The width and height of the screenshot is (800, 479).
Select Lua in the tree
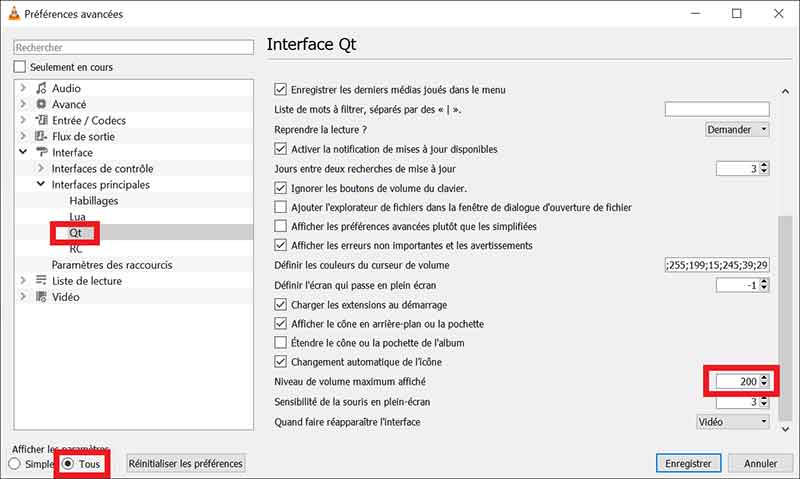click(78, 217)
